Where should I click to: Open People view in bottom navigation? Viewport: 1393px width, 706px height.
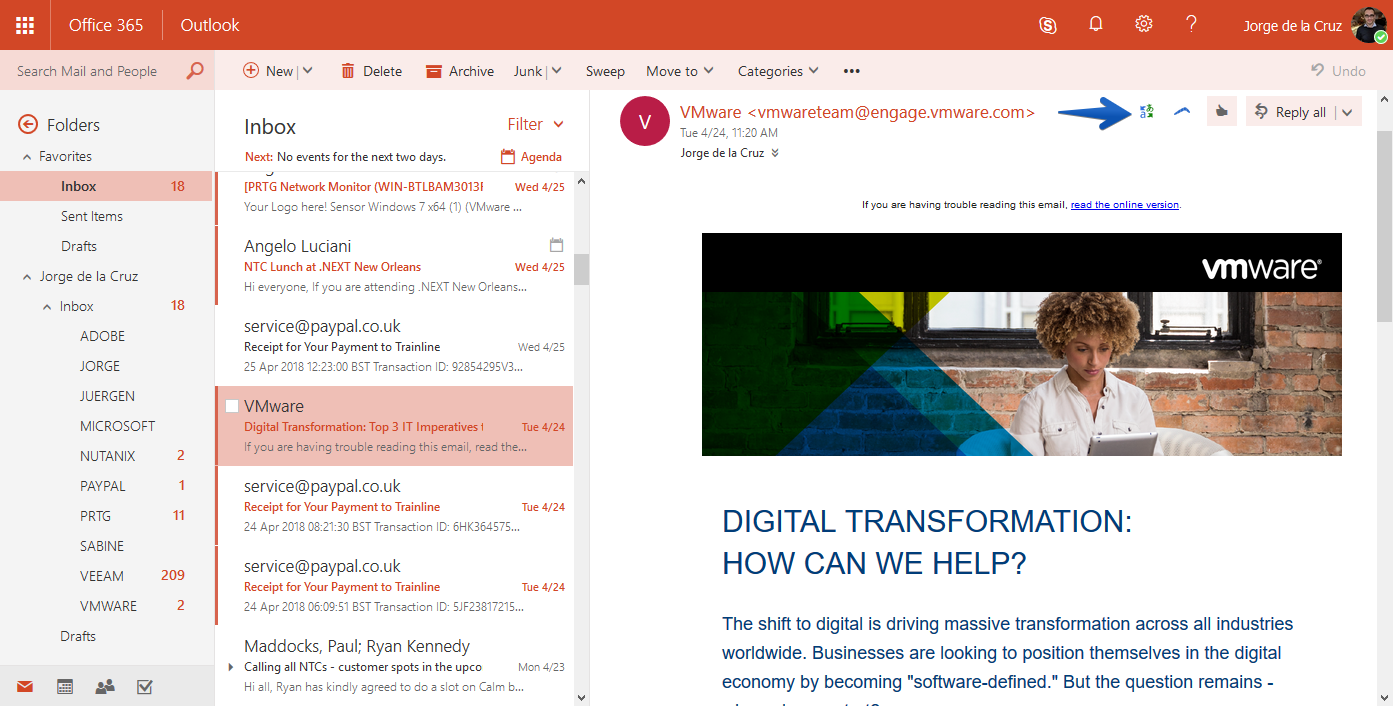tap(104, 687)
